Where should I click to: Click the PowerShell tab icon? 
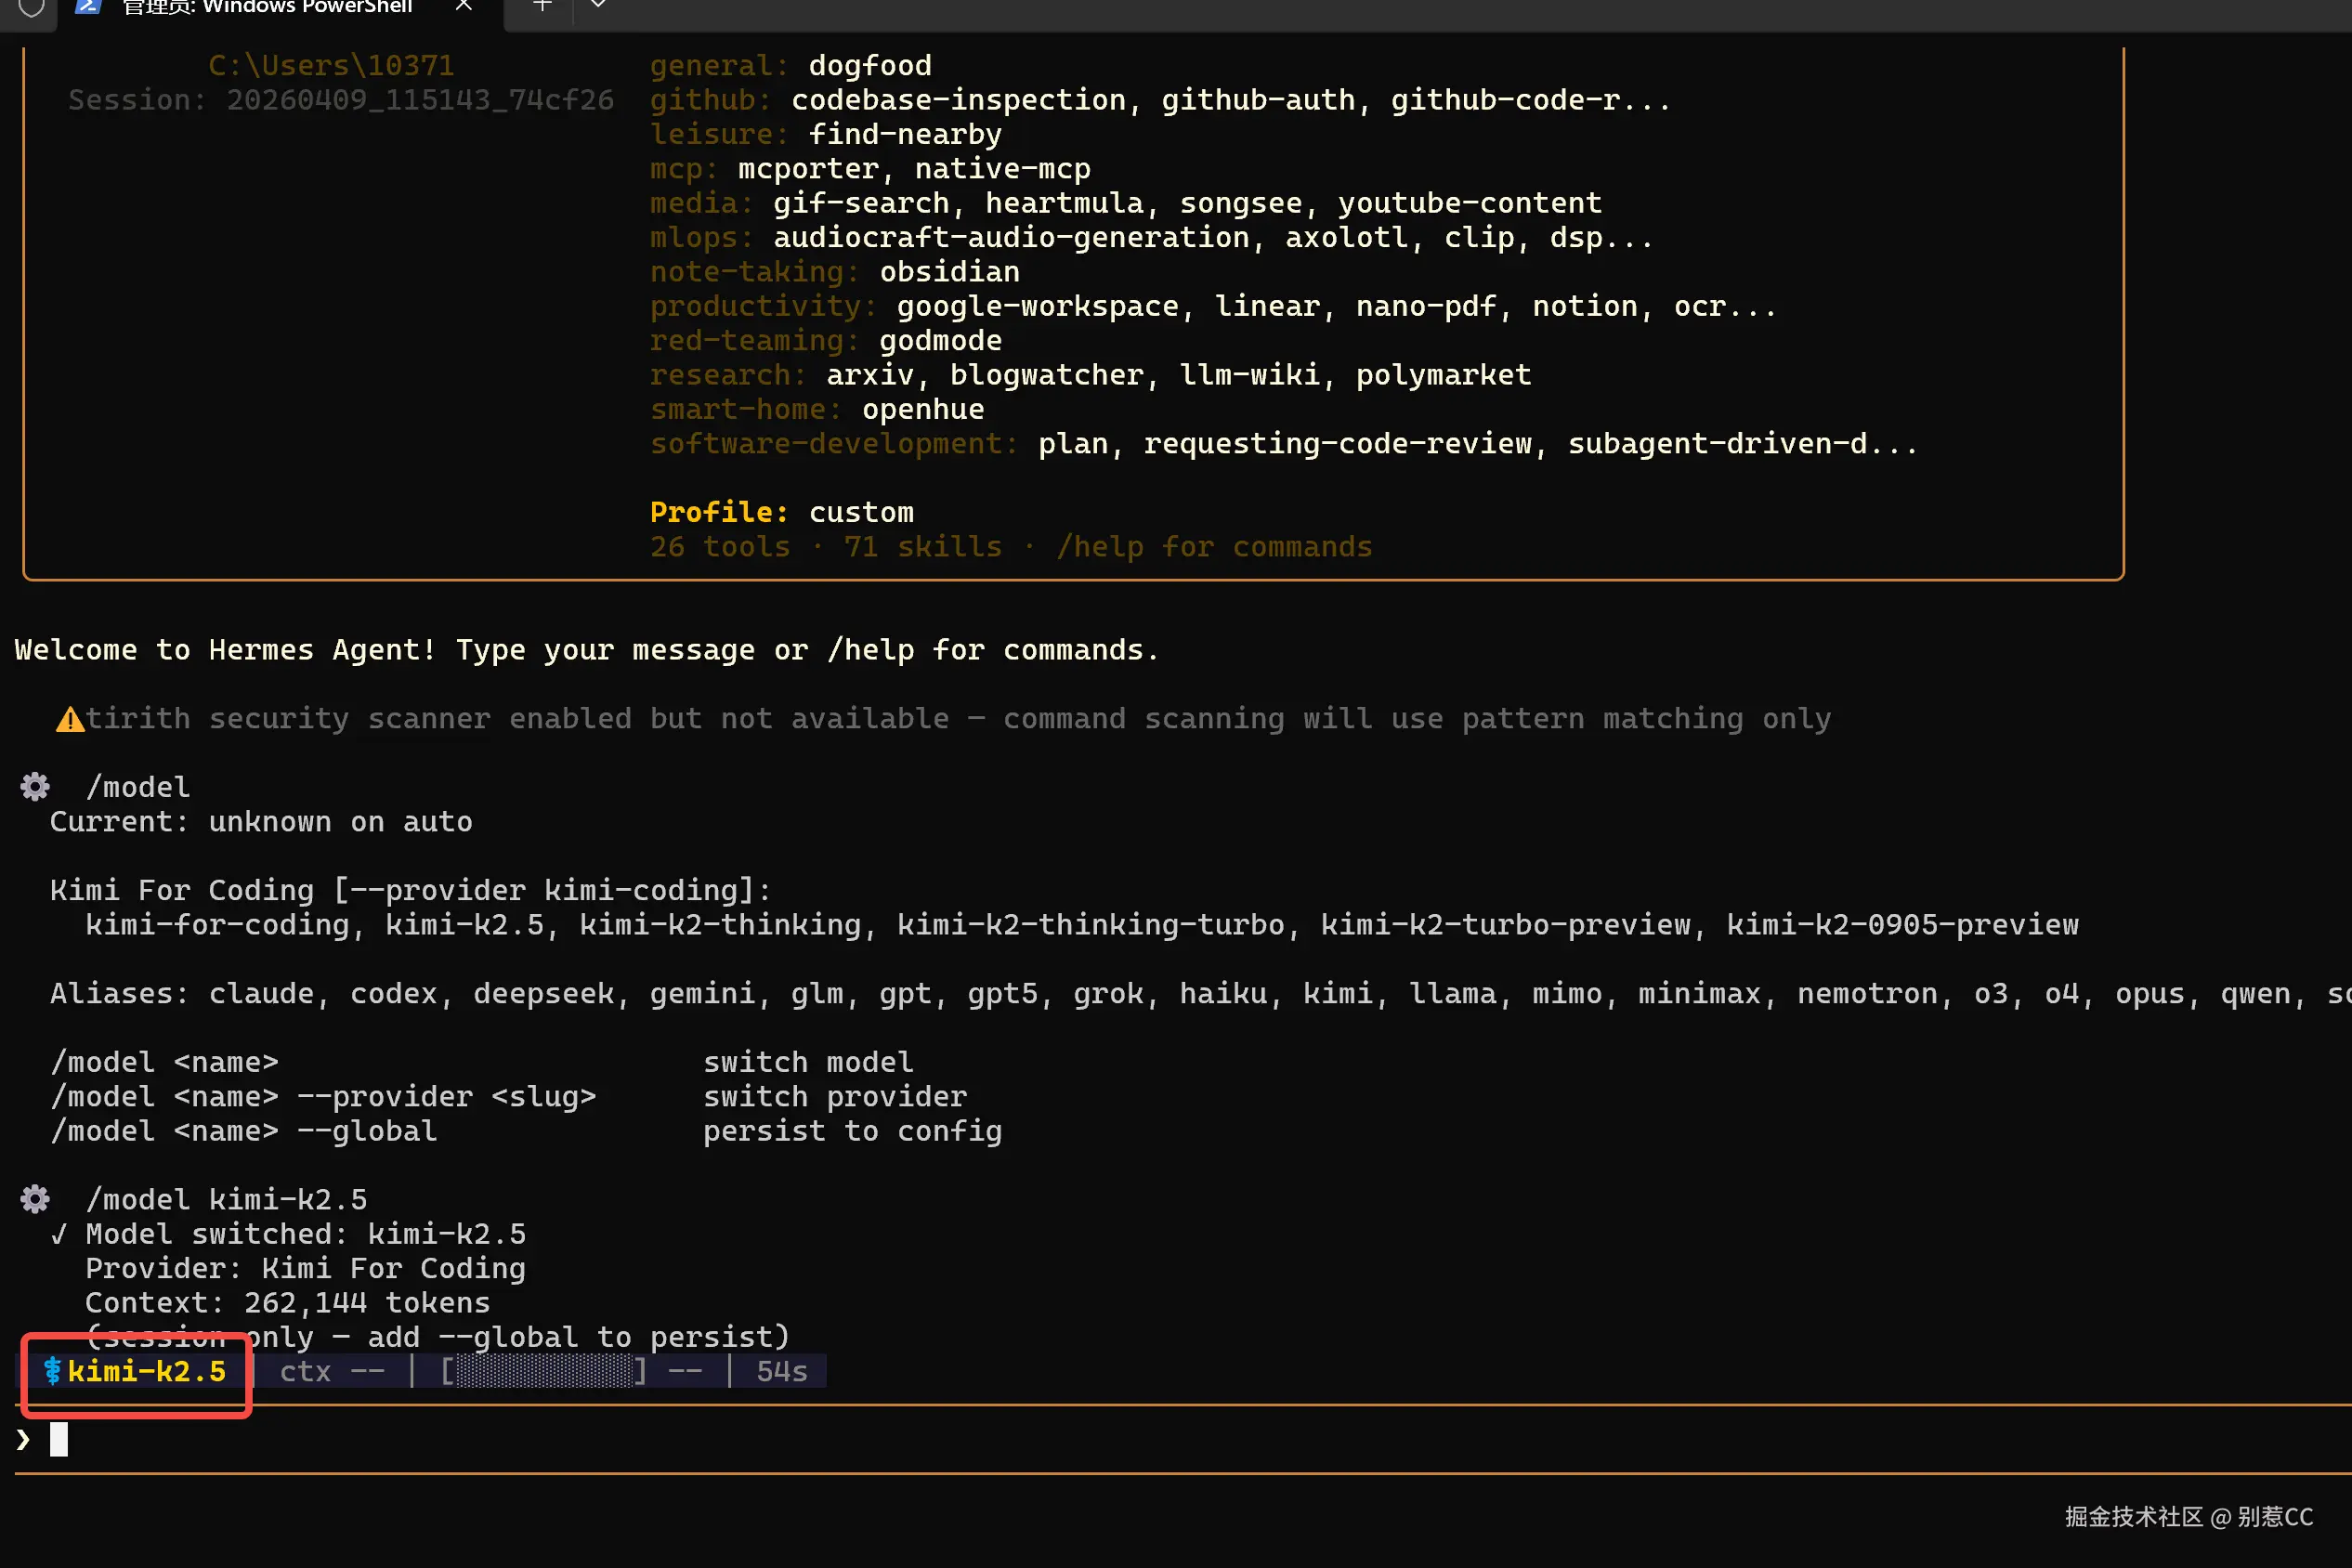click(89, 7)
